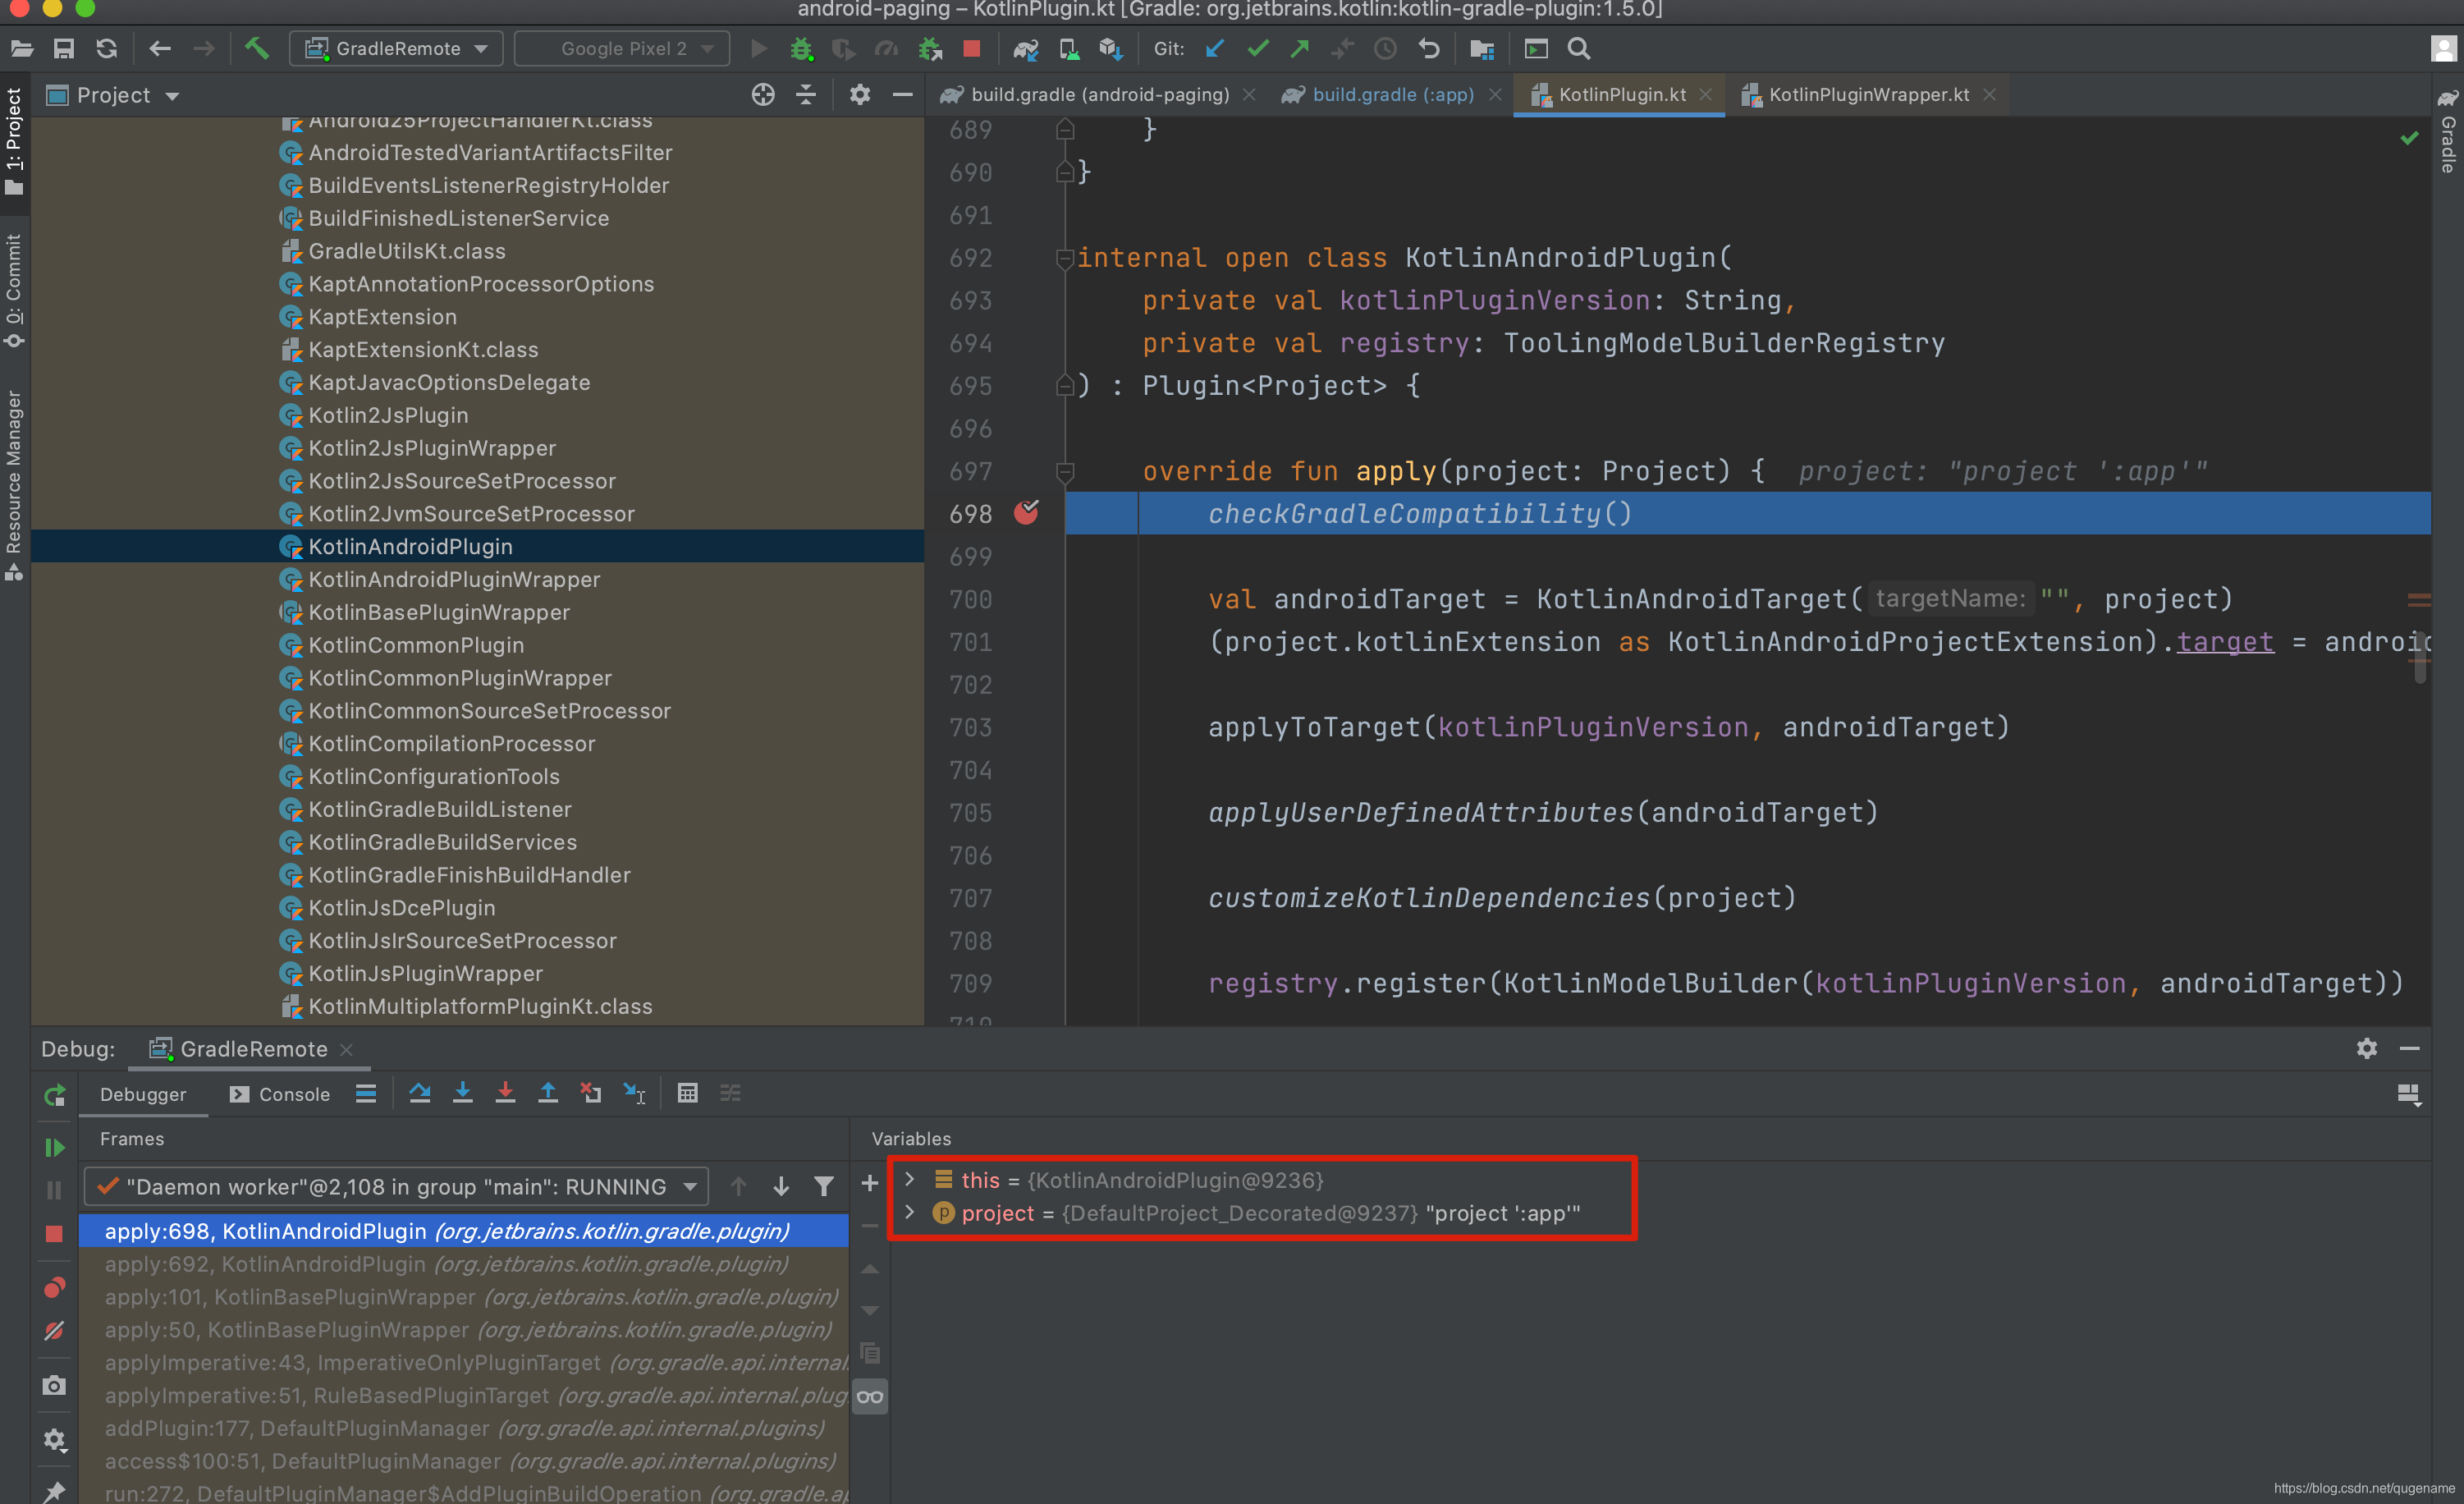Select KaptExtension in project tree
Viewport: 2464px width, 1504px height.
pos(382,317)
